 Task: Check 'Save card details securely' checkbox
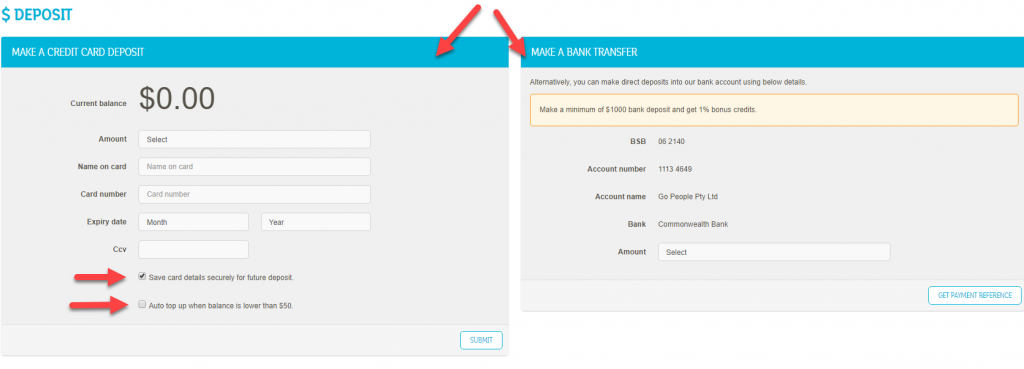[142, 276]
